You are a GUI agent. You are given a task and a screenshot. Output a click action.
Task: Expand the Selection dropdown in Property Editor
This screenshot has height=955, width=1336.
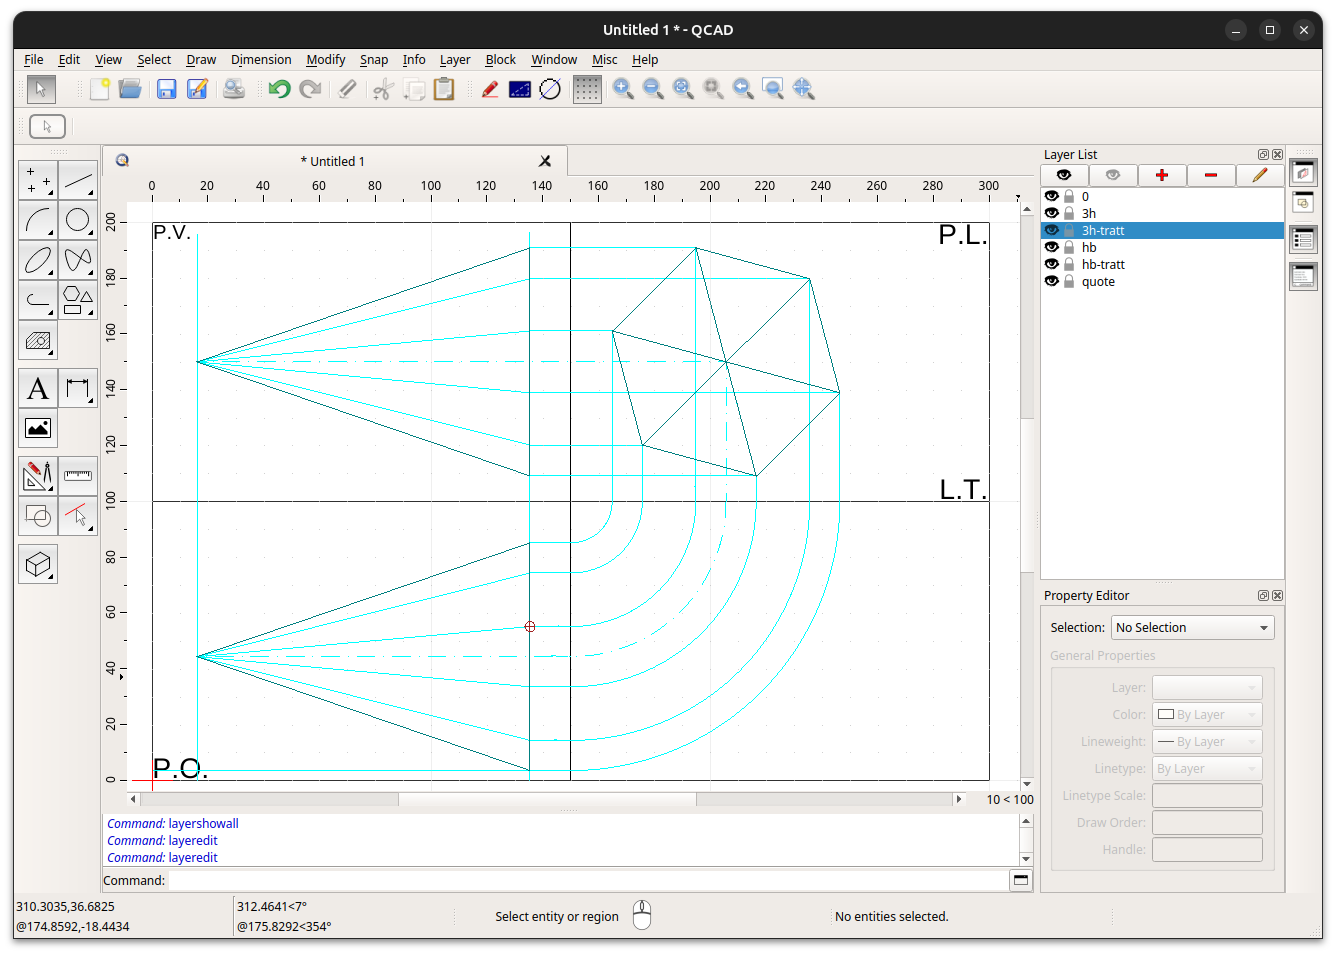pos(1193,628)
